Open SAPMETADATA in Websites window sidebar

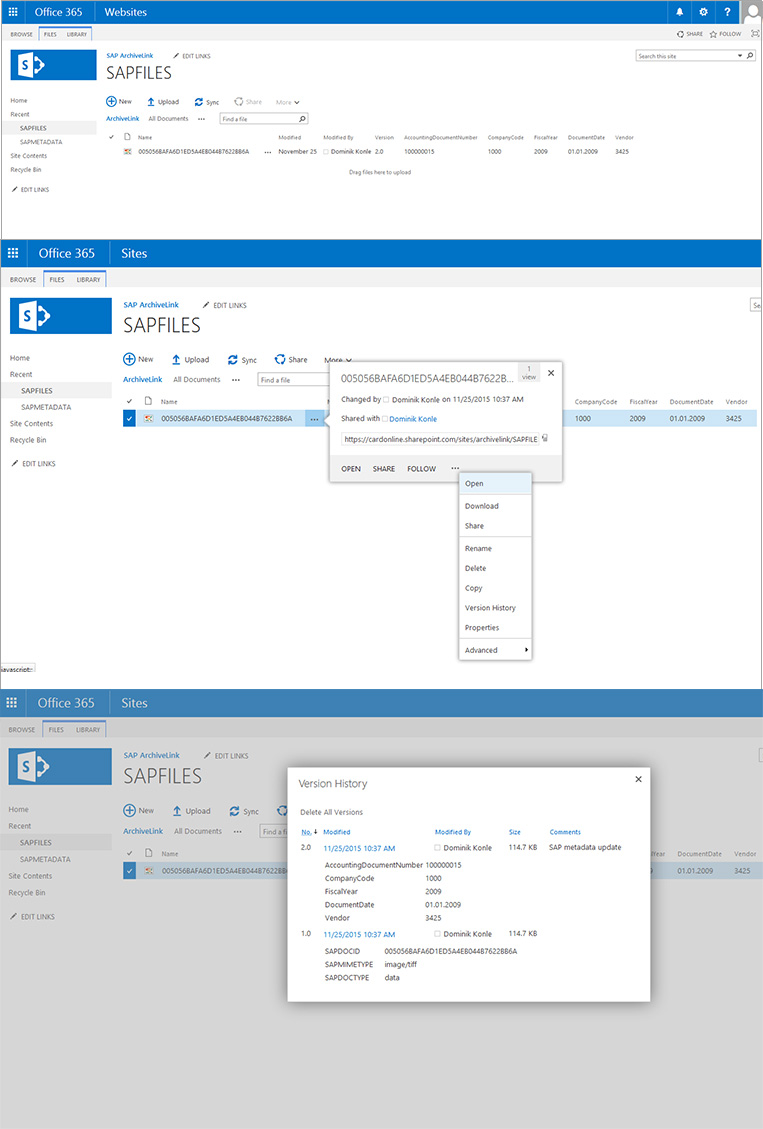41,142
